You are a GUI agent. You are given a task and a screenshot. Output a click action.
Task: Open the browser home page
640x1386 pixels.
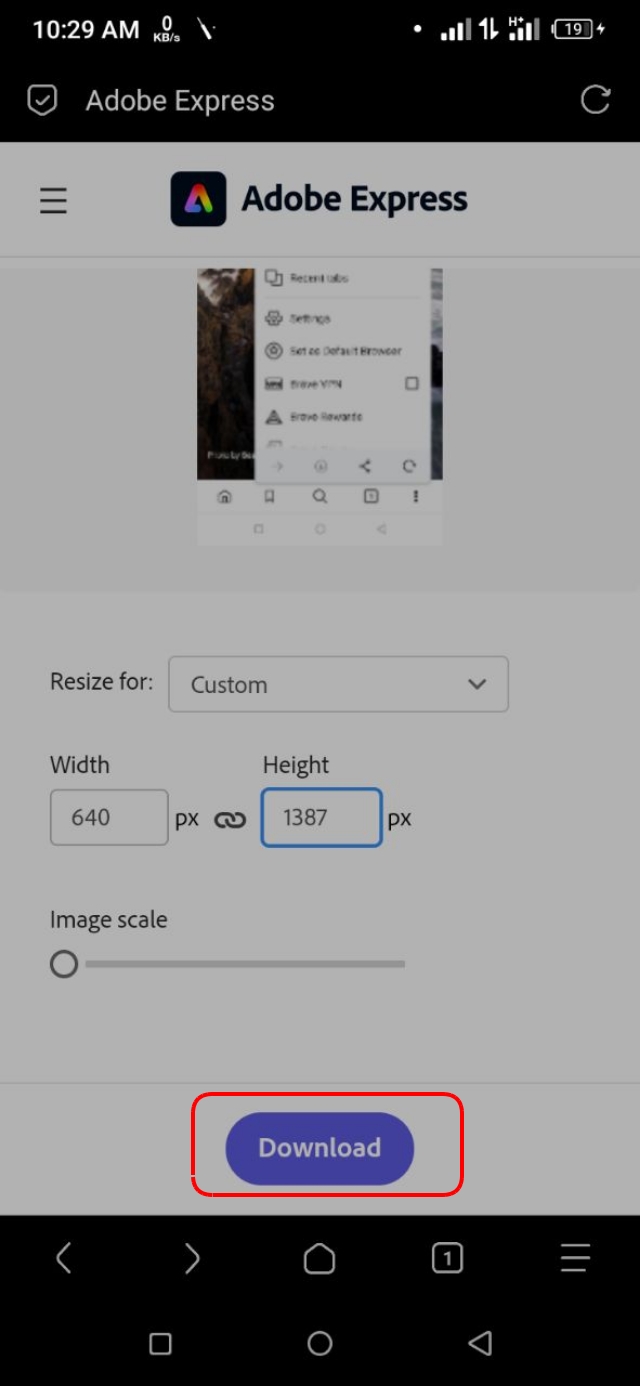(x=319, y=1258)
